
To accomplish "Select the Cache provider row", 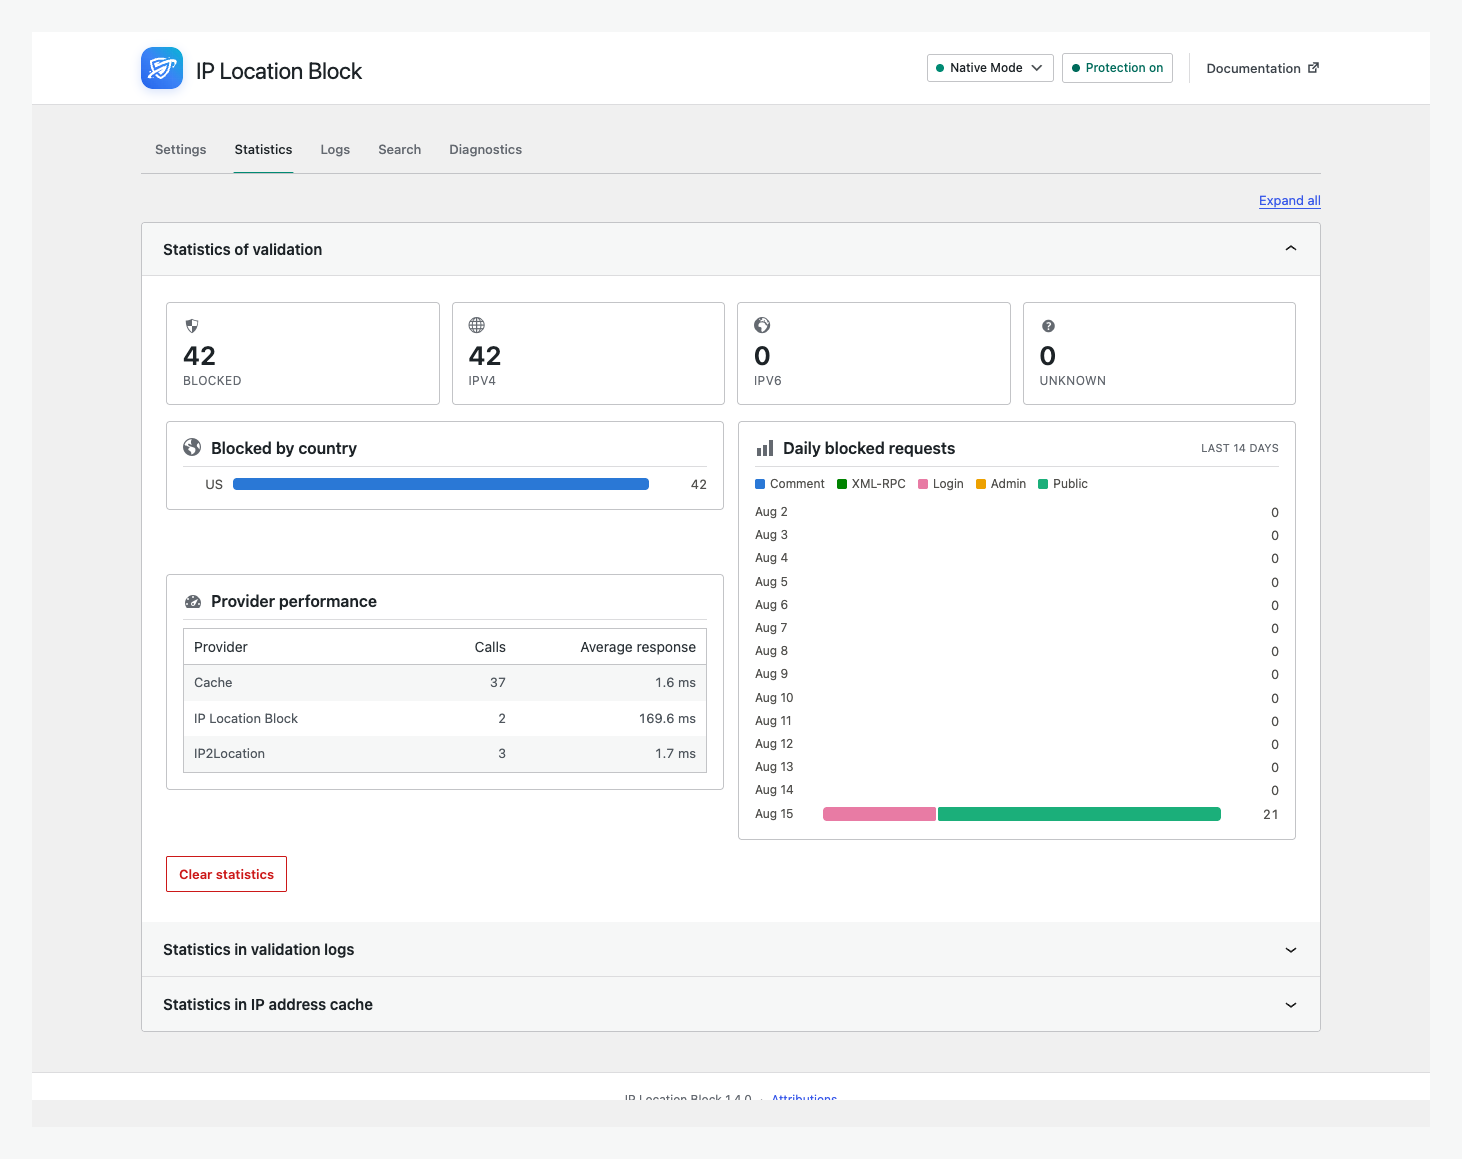I will [445, 683].
